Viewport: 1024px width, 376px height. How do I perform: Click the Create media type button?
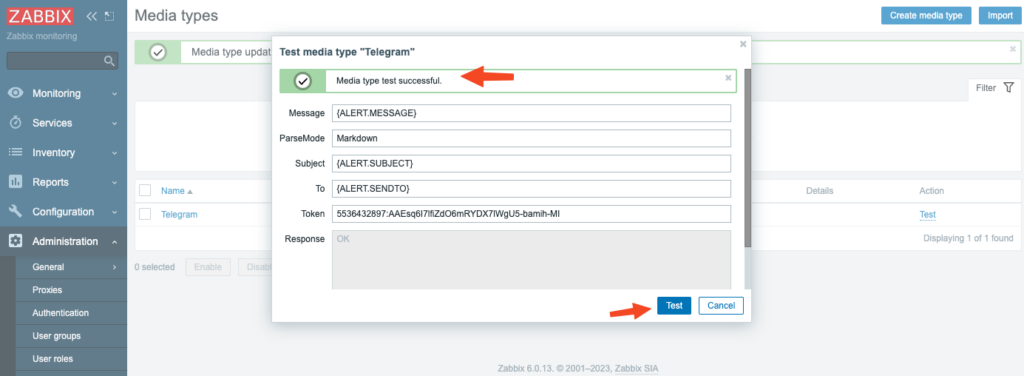[926, 16]
